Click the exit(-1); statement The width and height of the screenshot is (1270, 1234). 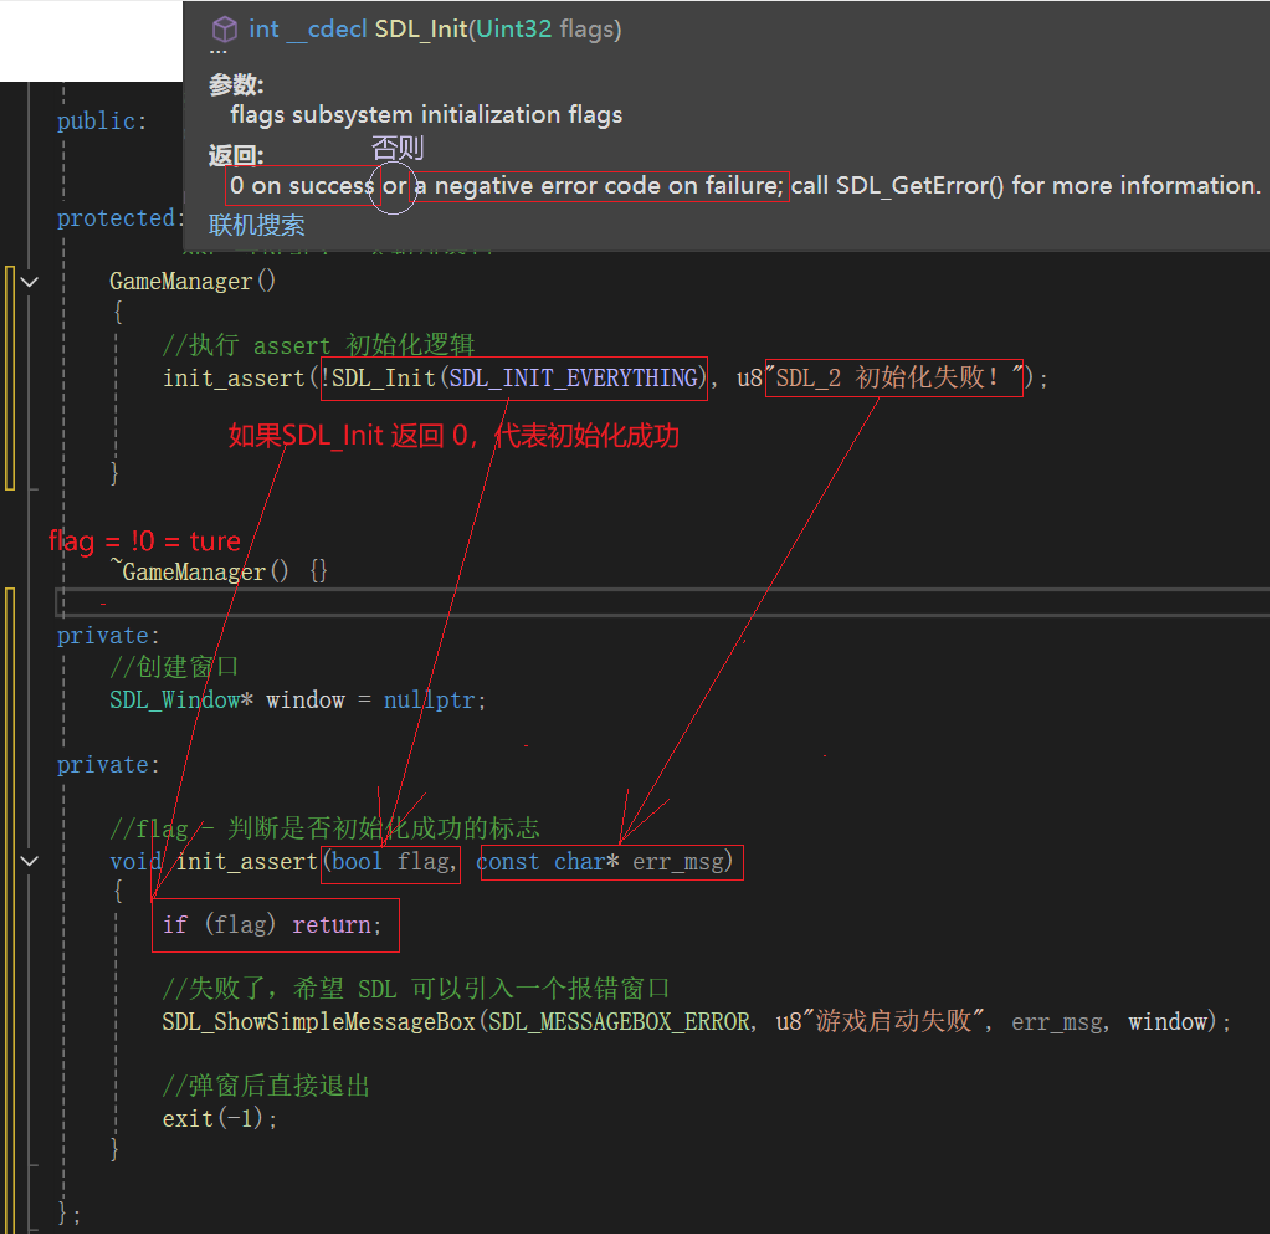coord(220,1119)
